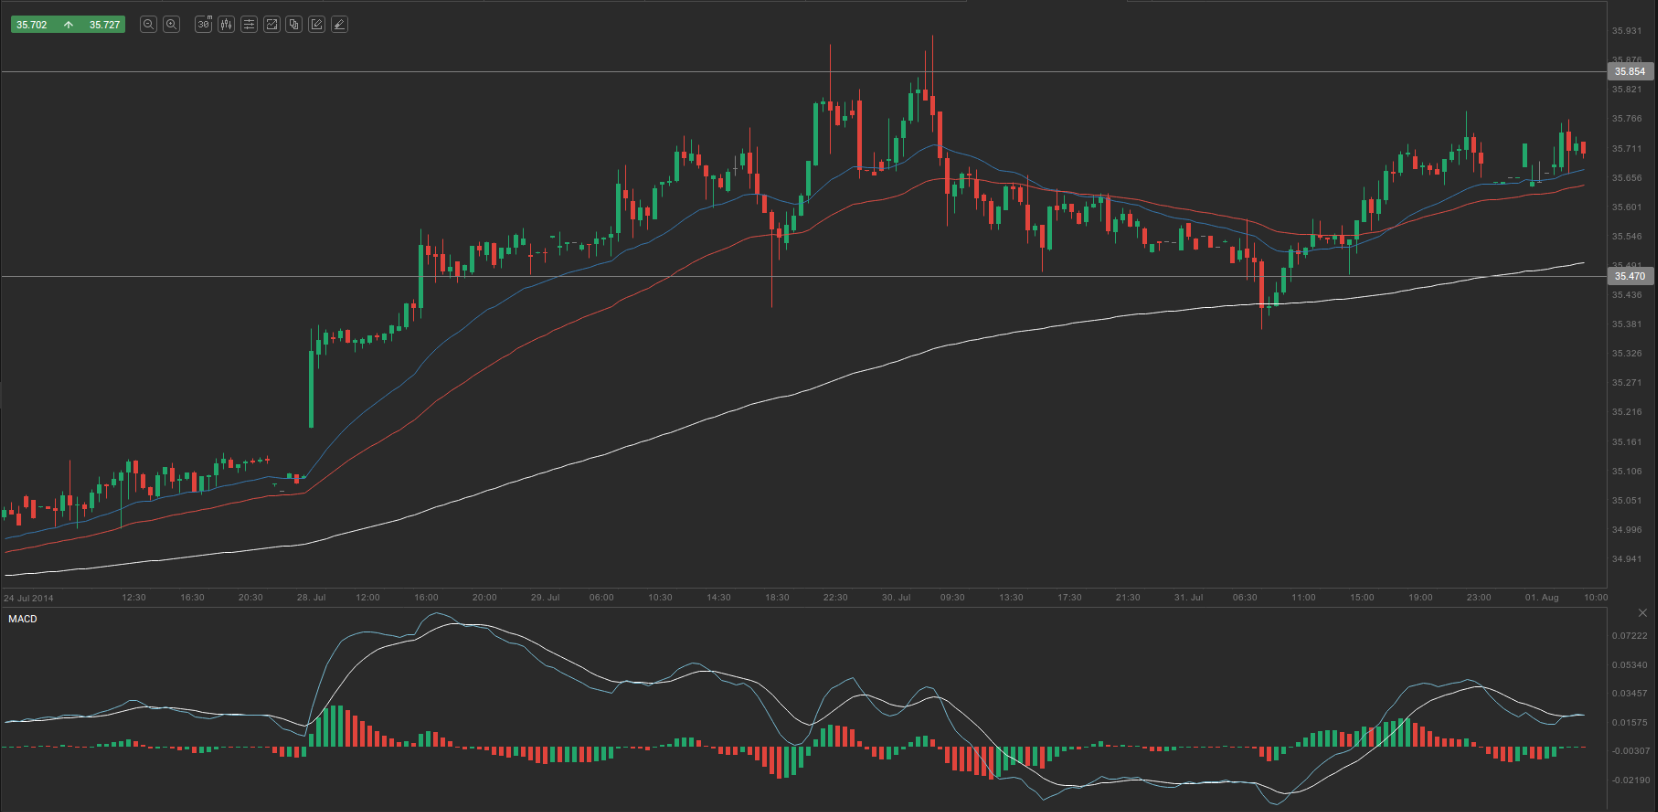Click the 35.854 price level marker

1629,72
